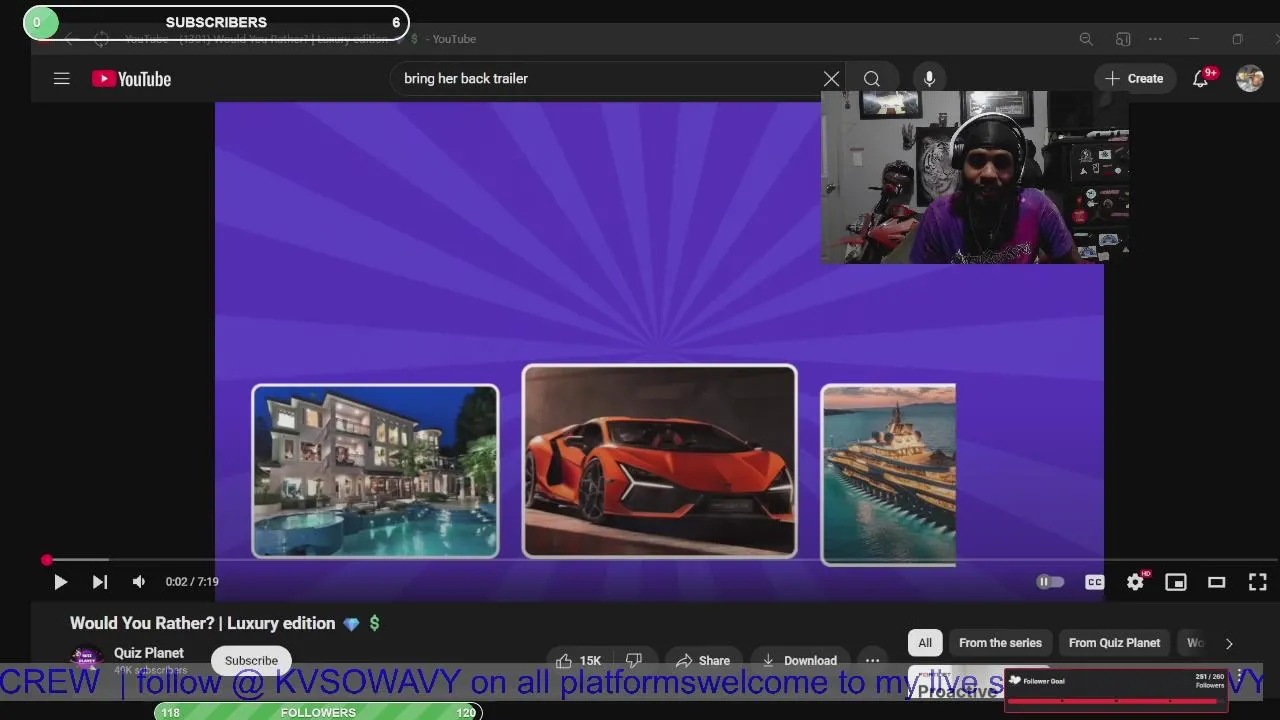
Task: Click the video title text
Action: tap(225, 623)
